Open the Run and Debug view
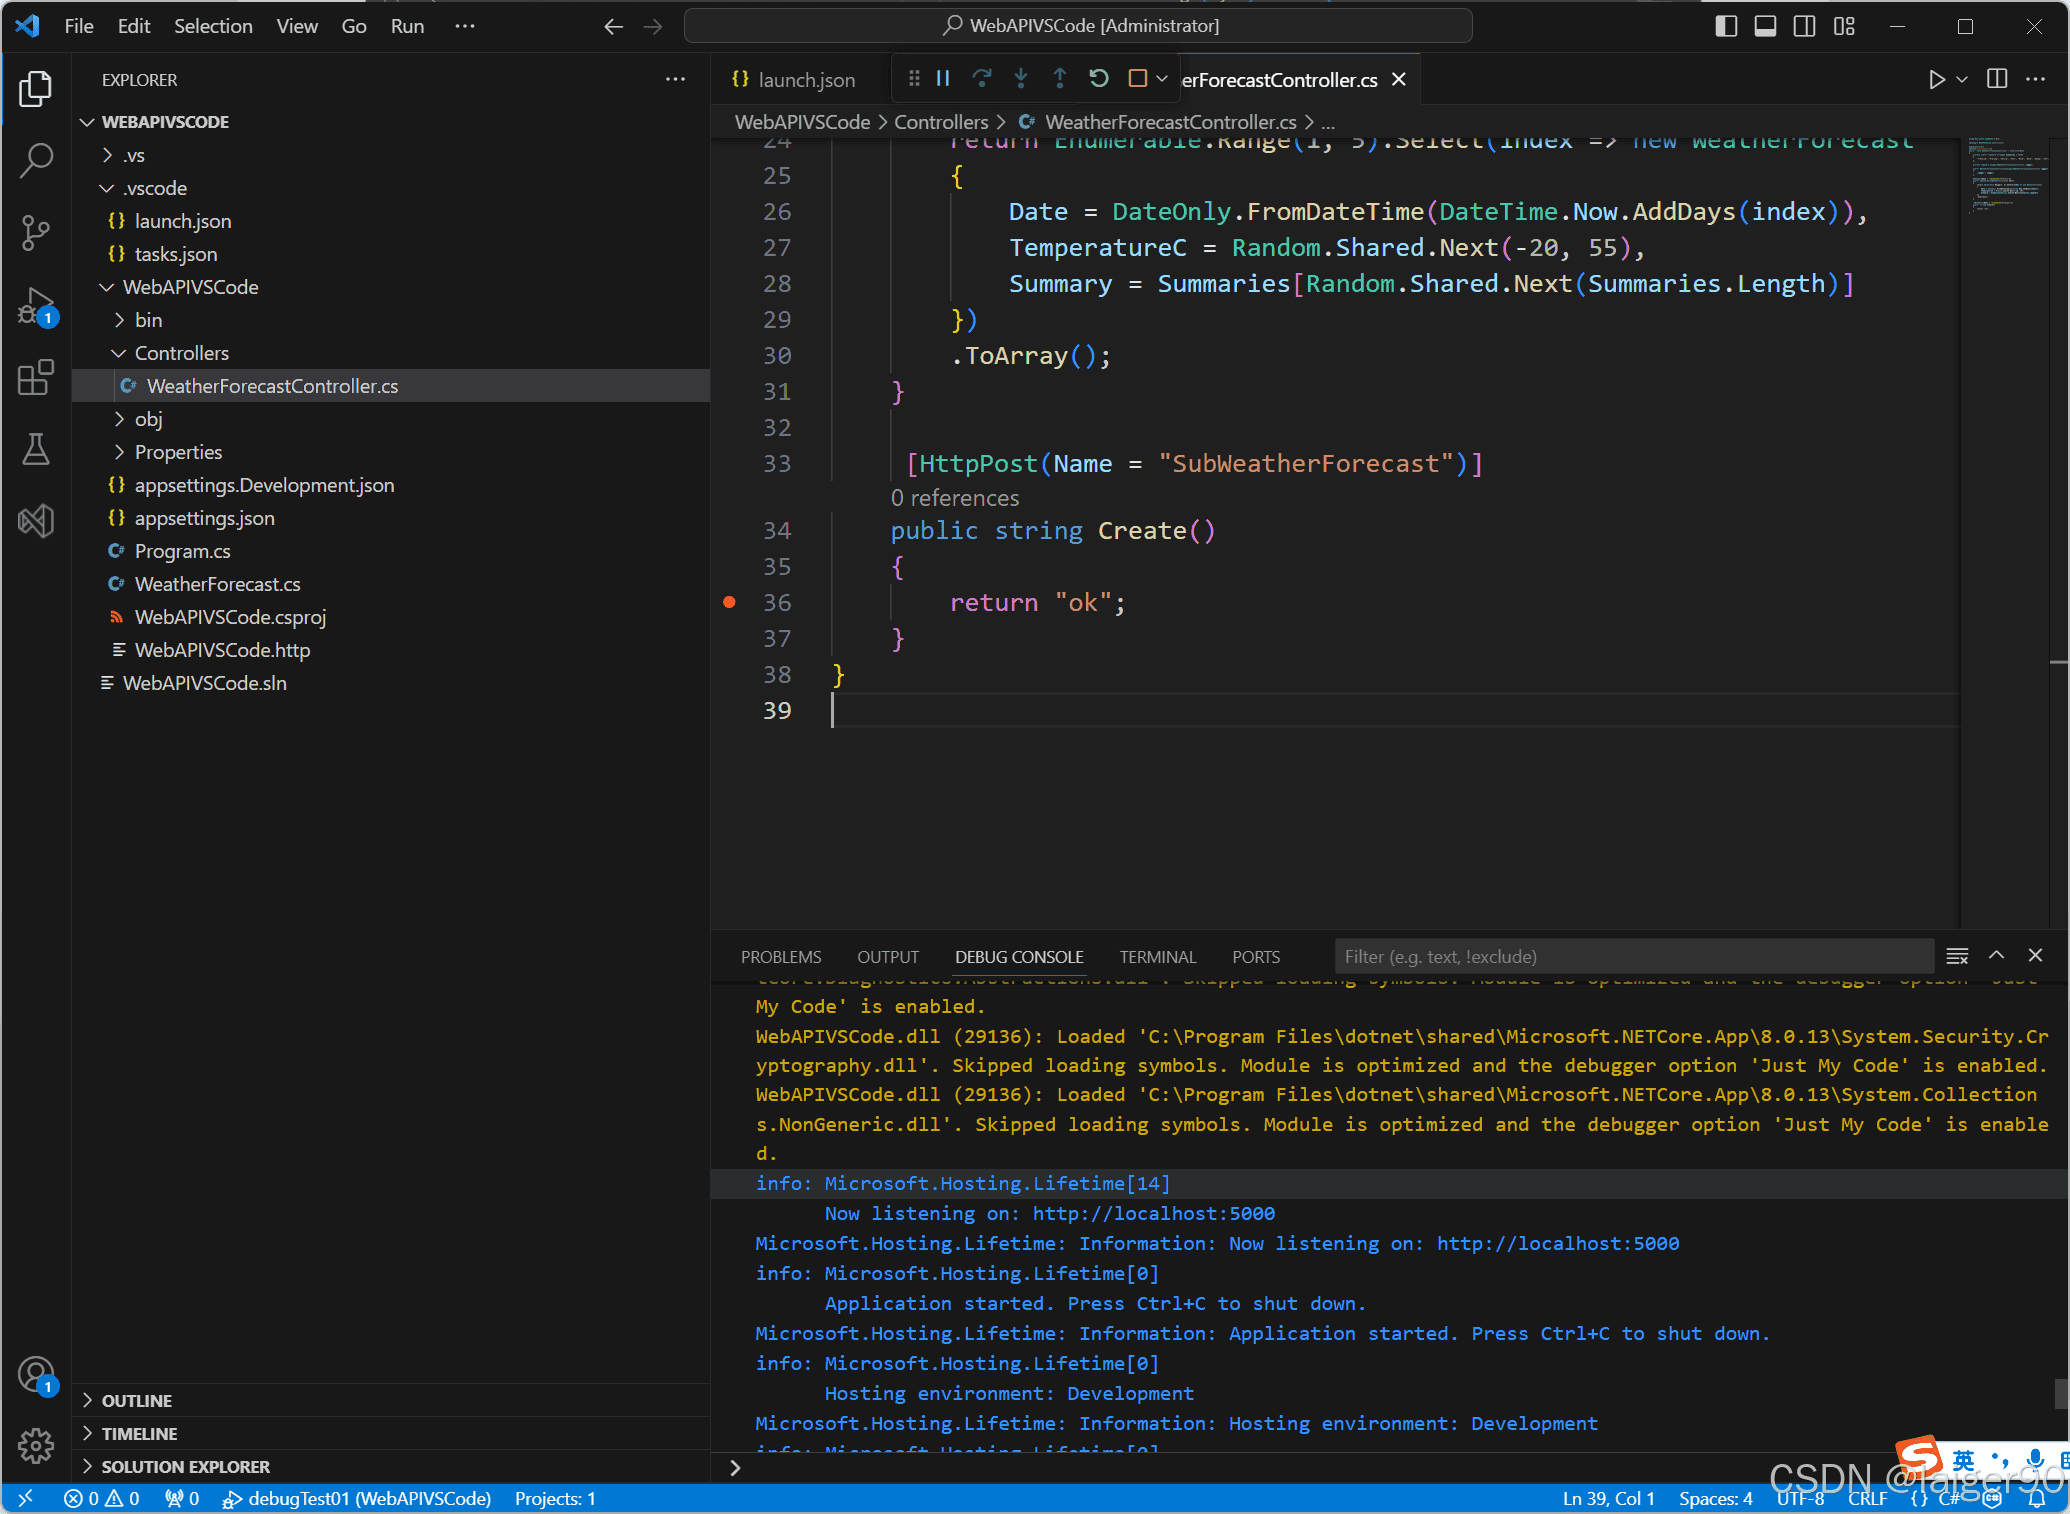The width and height of the screenshot is (2070, 1514). (x=36, y=306)
